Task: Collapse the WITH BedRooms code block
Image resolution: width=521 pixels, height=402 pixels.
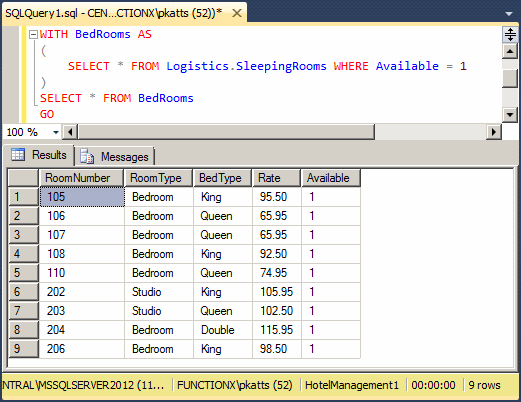Action: pyautogui.click(x=33, y=34)
